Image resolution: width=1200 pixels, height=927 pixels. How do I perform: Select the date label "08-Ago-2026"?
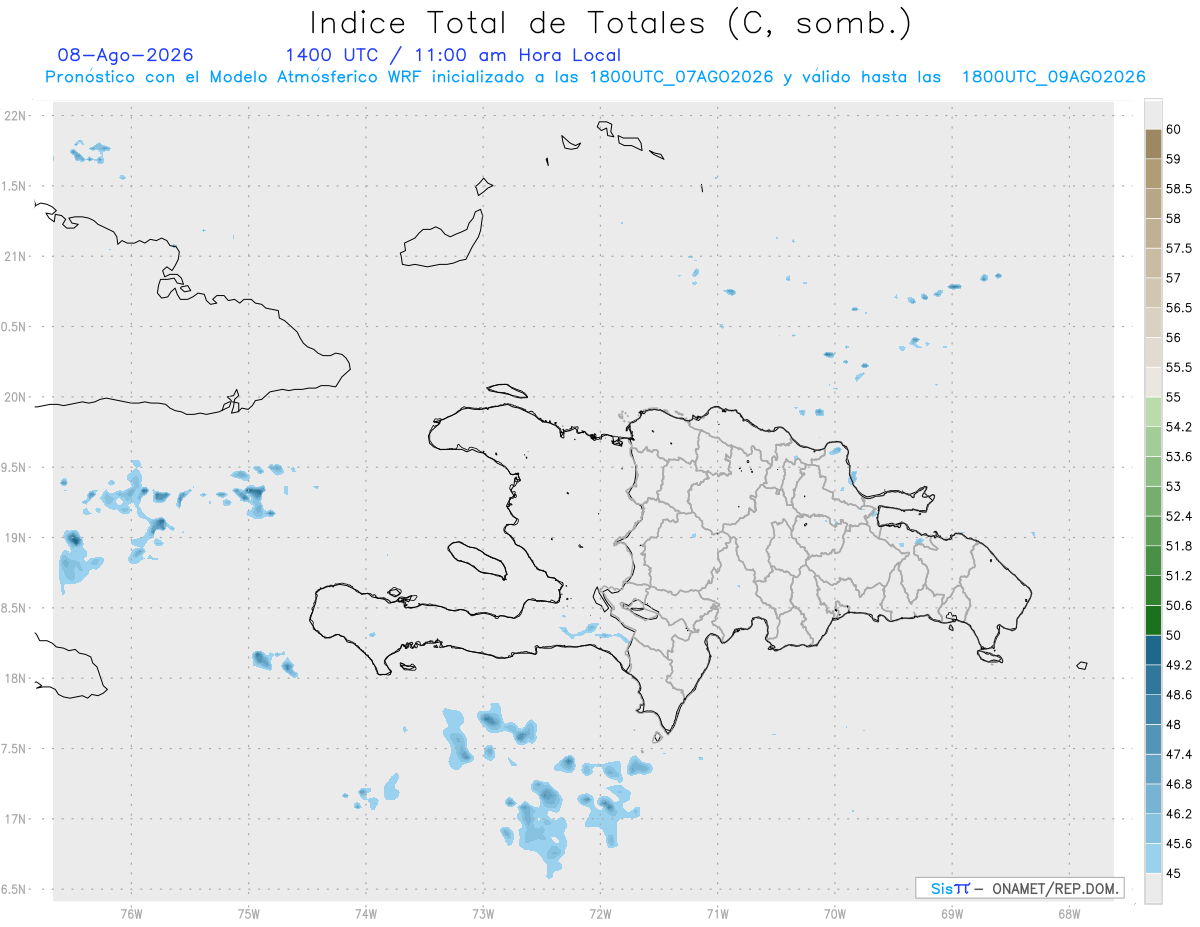pyautogui.click(x=126, y=55)
